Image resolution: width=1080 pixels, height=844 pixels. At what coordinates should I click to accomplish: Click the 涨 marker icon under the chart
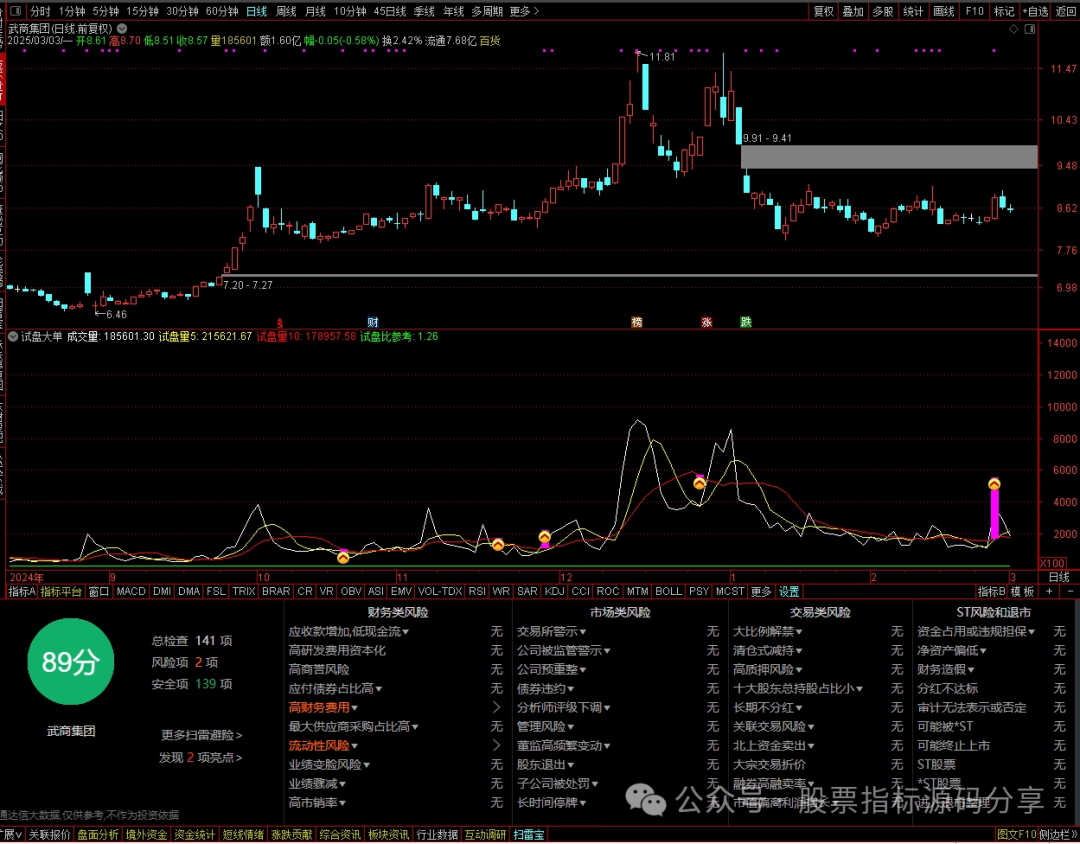pos(707,322)
